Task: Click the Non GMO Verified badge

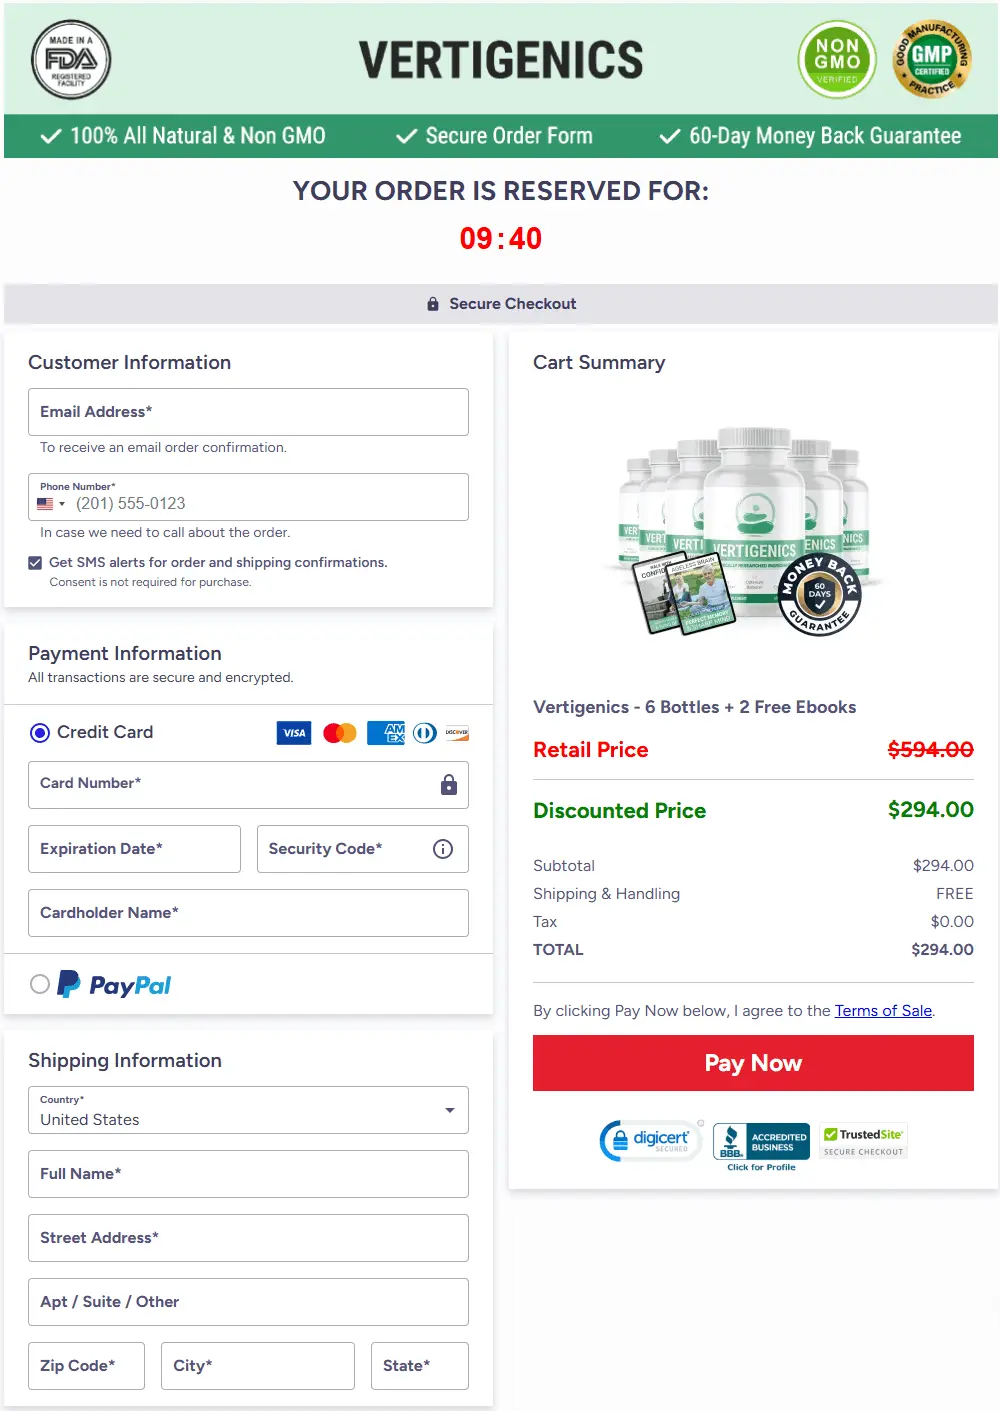Action: (x=837, y=60)
